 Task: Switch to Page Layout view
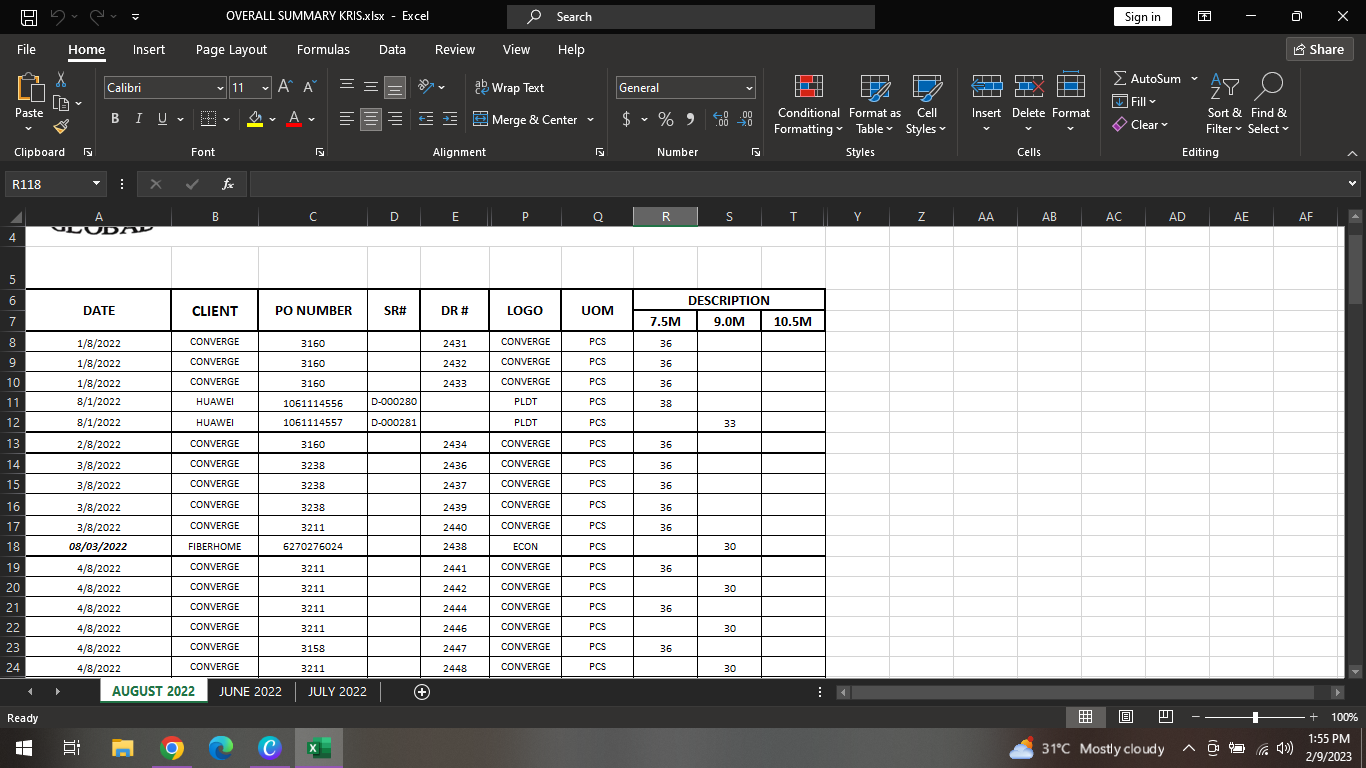[1125, 717]
